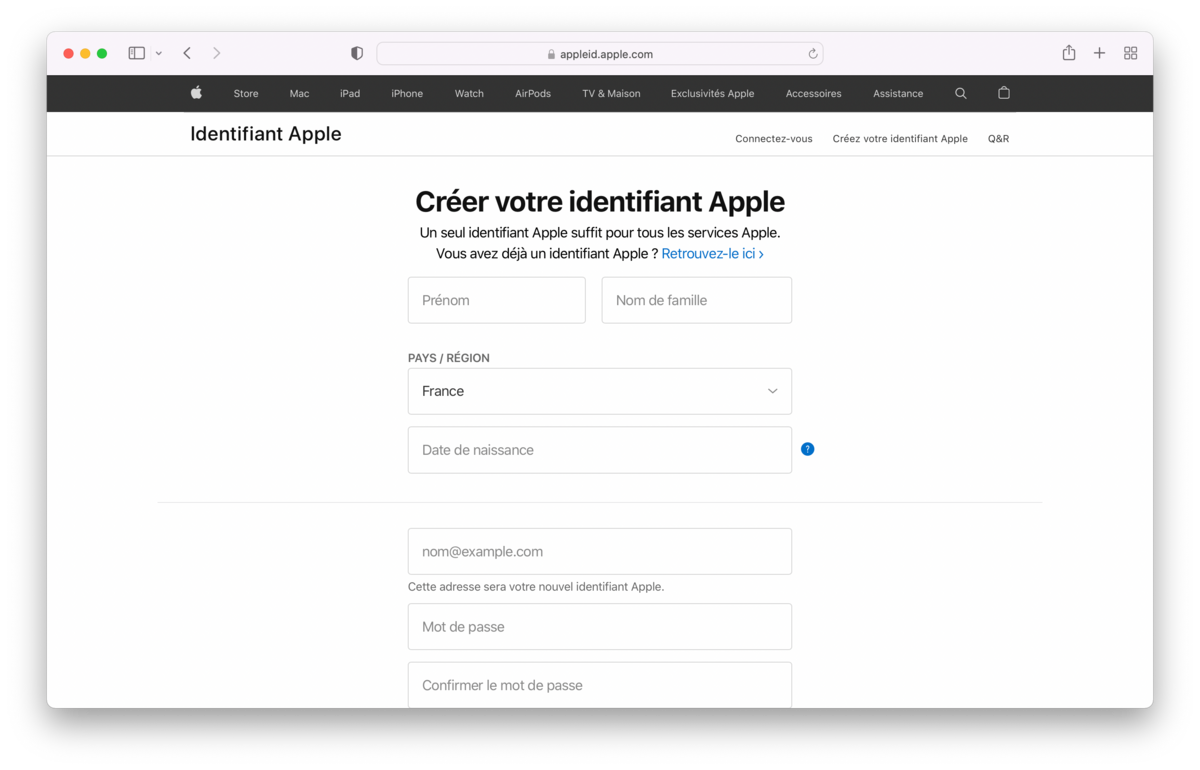Click the 'Connectez-vous' link

point(774,139)
